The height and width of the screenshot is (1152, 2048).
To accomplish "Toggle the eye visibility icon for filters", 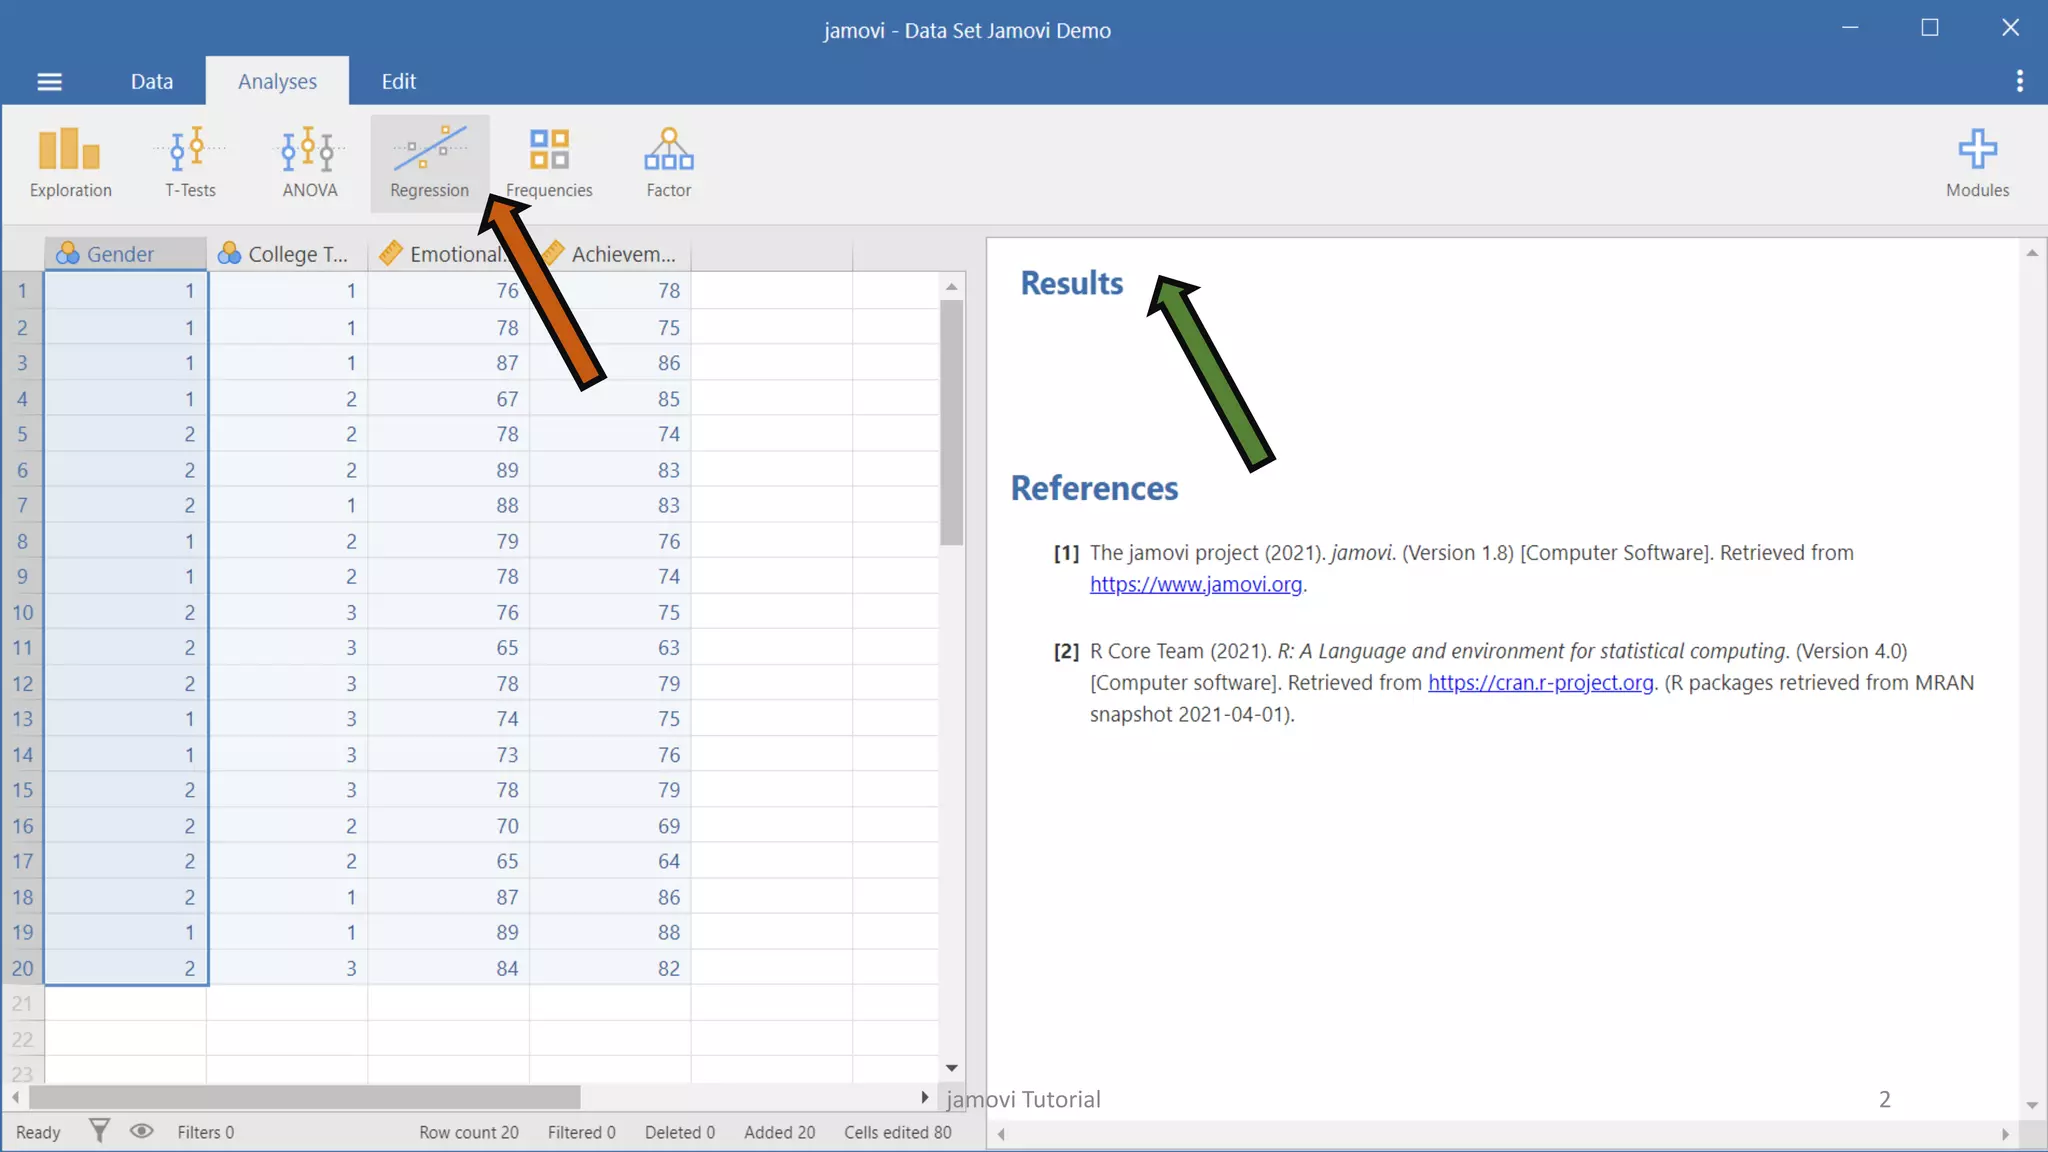I will [142, 1131].
